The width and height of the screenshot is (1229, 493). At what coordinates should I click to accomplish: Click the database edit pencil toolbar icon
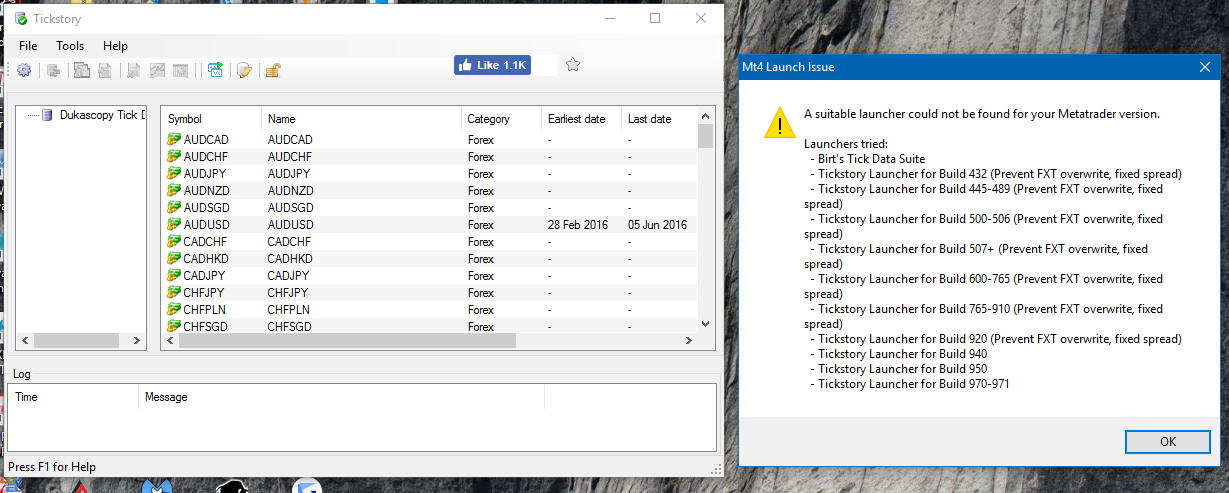(x=244, y=70)
